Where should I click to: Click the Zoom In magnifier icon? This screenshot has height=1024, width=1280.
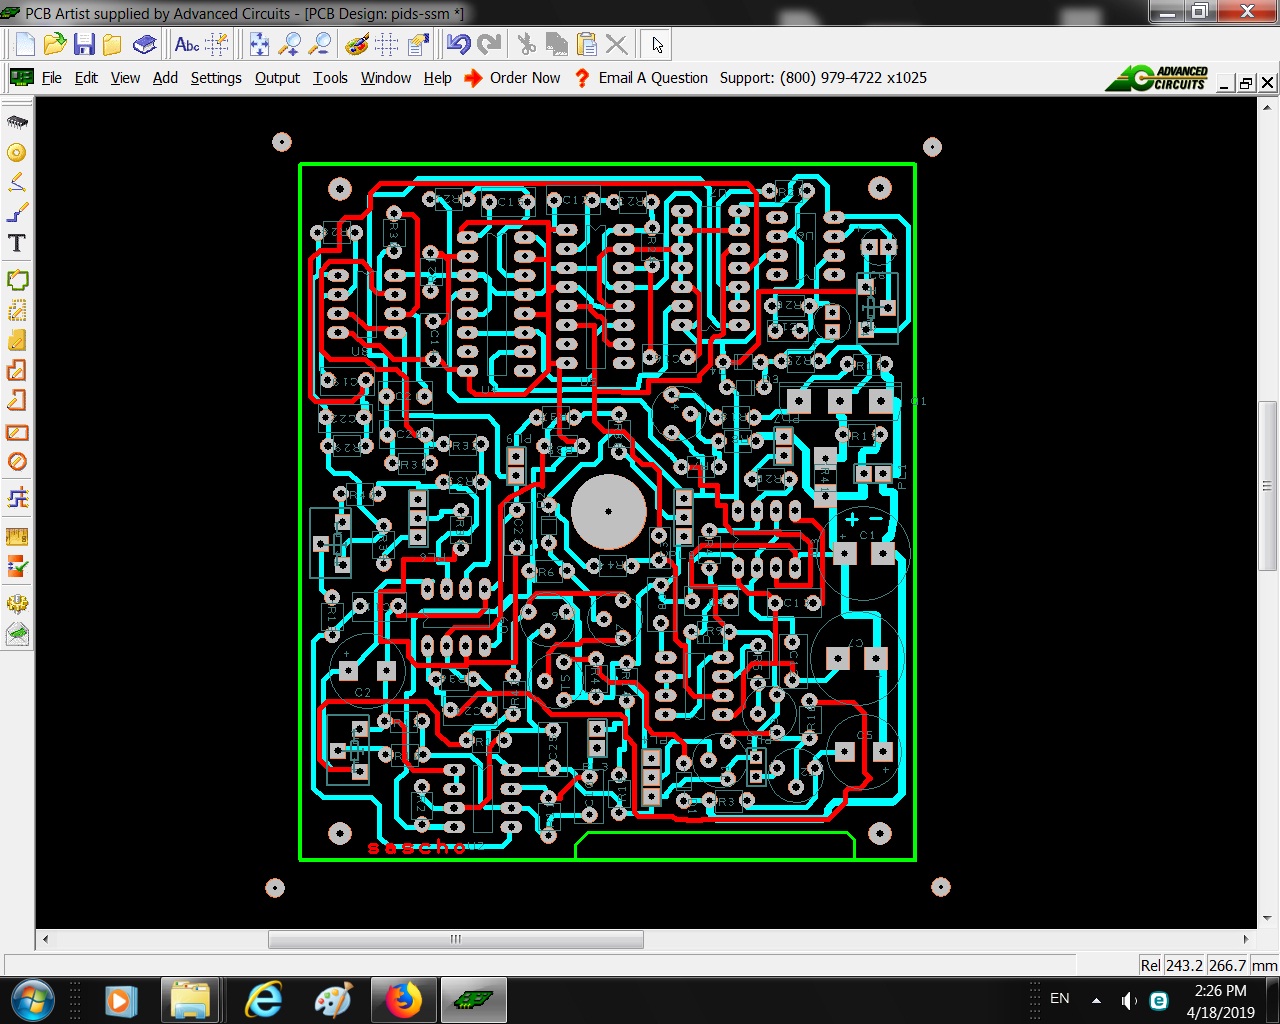pos(290,44)
